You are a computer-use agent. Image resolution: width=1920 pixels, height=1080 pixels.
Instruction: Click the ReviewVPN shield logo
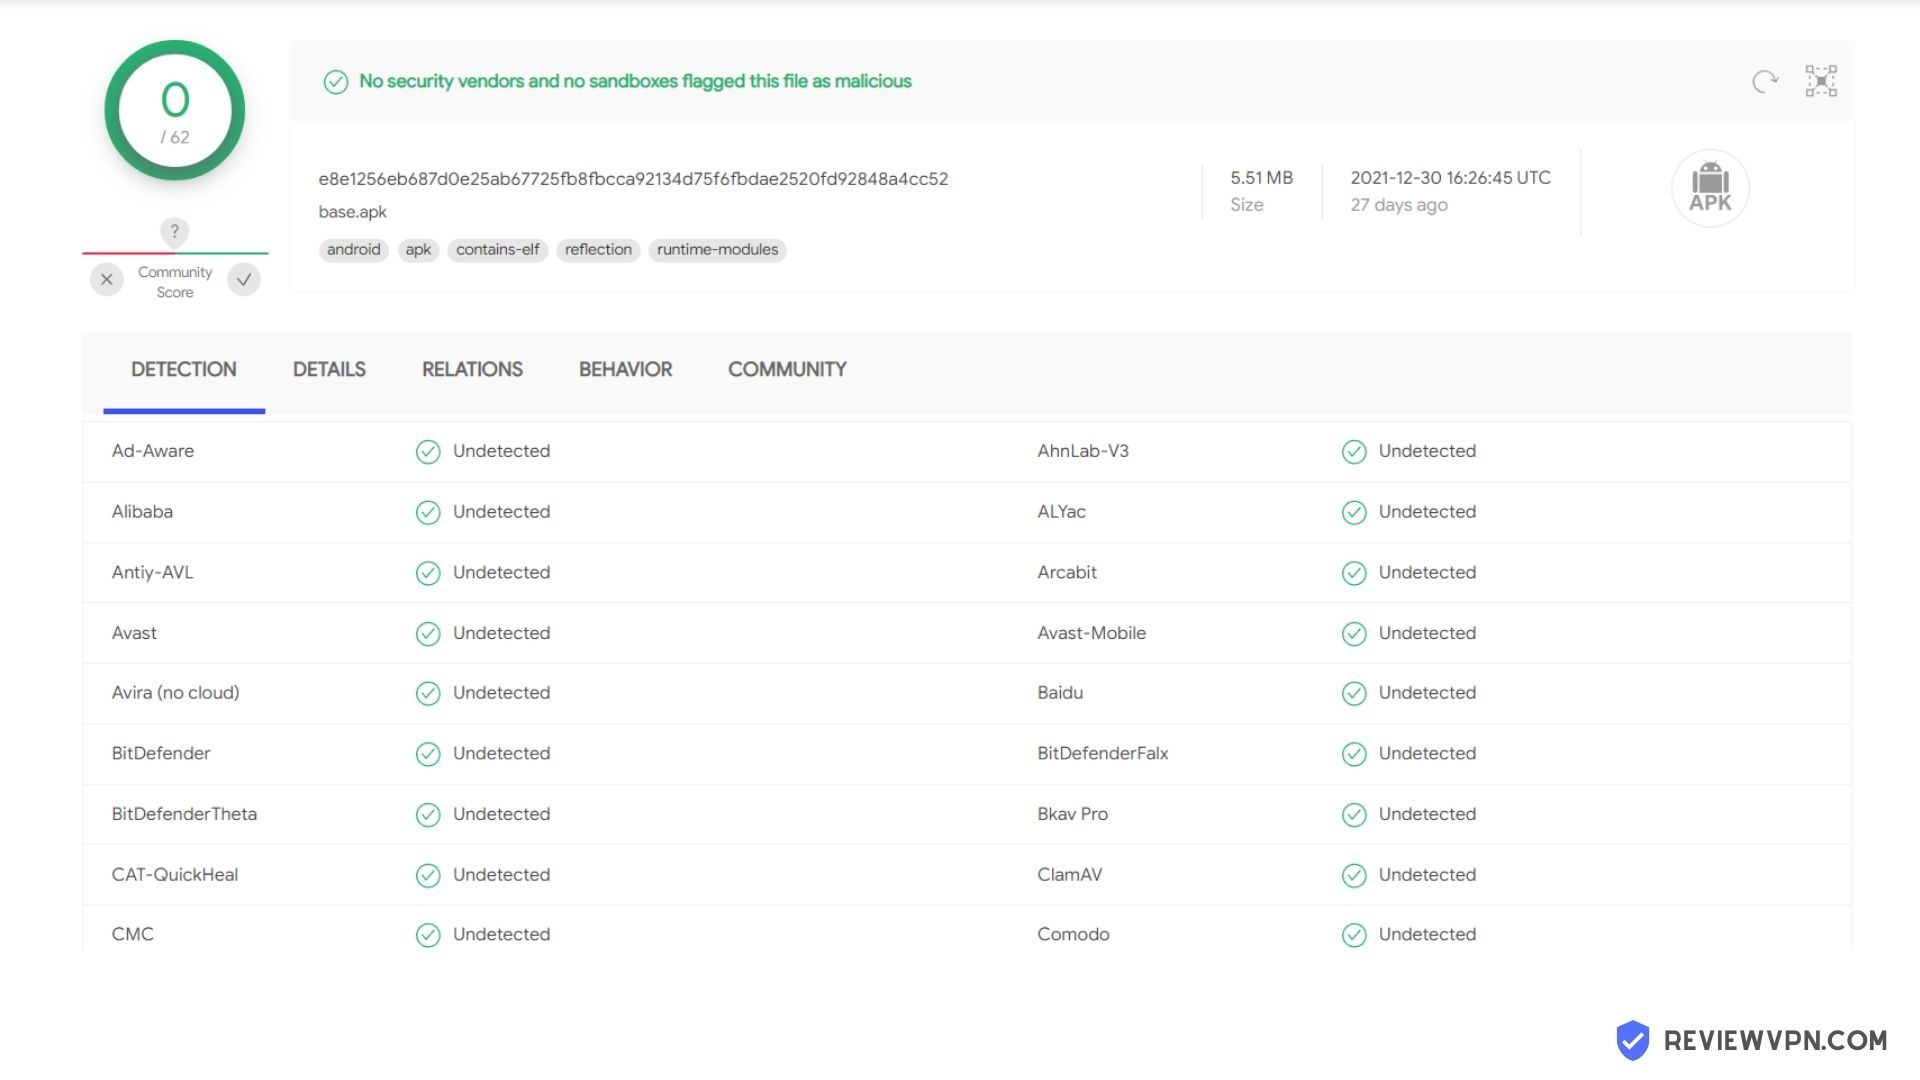[1633, 1040]
